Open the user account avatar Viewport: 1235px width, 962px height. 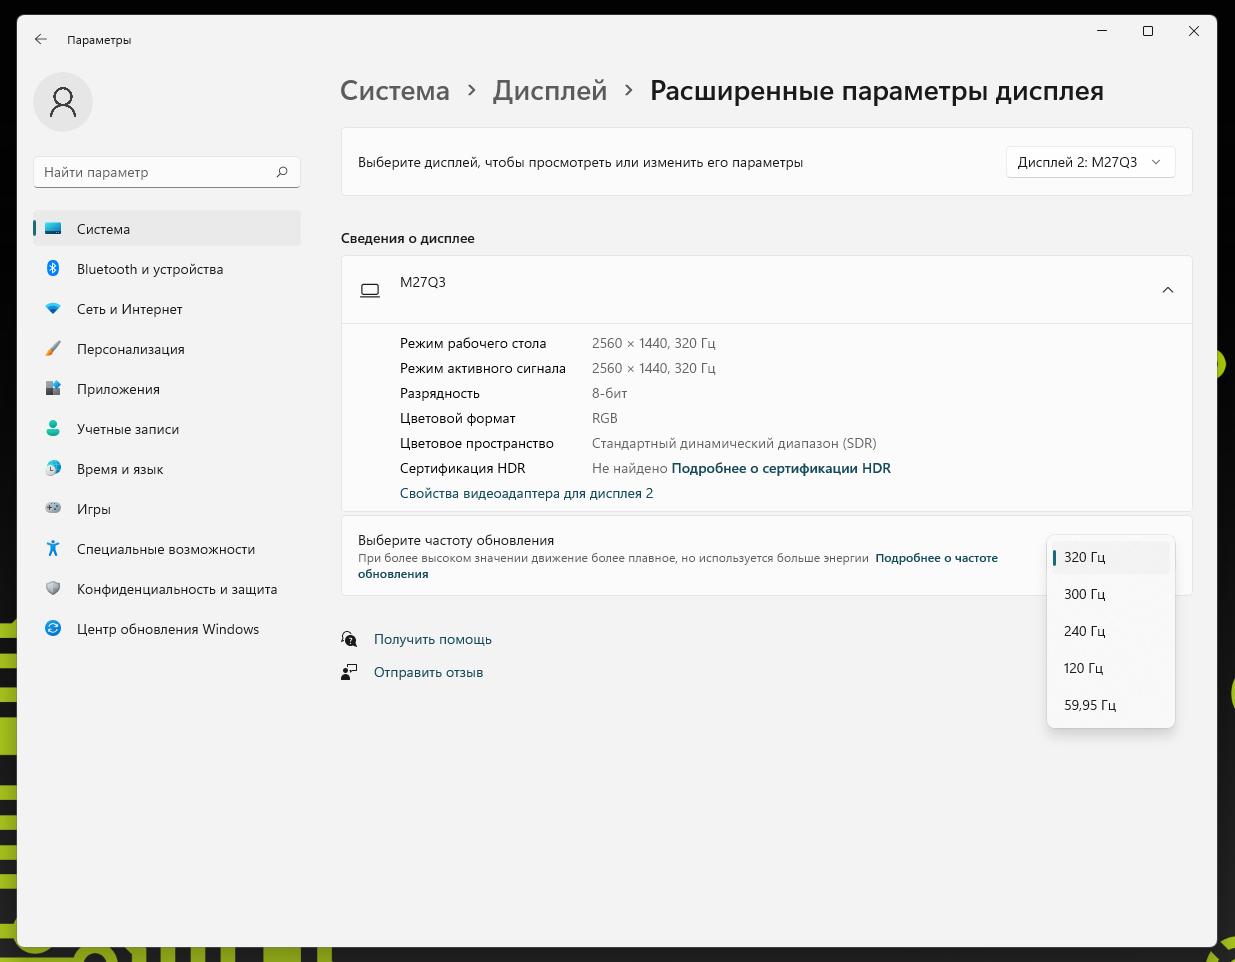[63, 101]
